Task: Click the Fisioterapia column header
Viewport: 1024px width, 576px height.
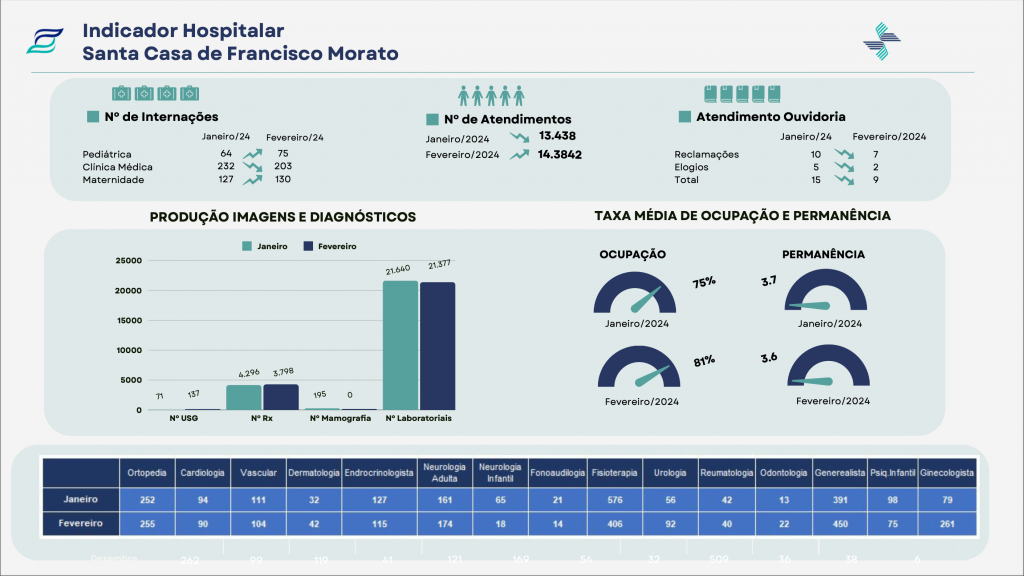Action: (615, 473)
